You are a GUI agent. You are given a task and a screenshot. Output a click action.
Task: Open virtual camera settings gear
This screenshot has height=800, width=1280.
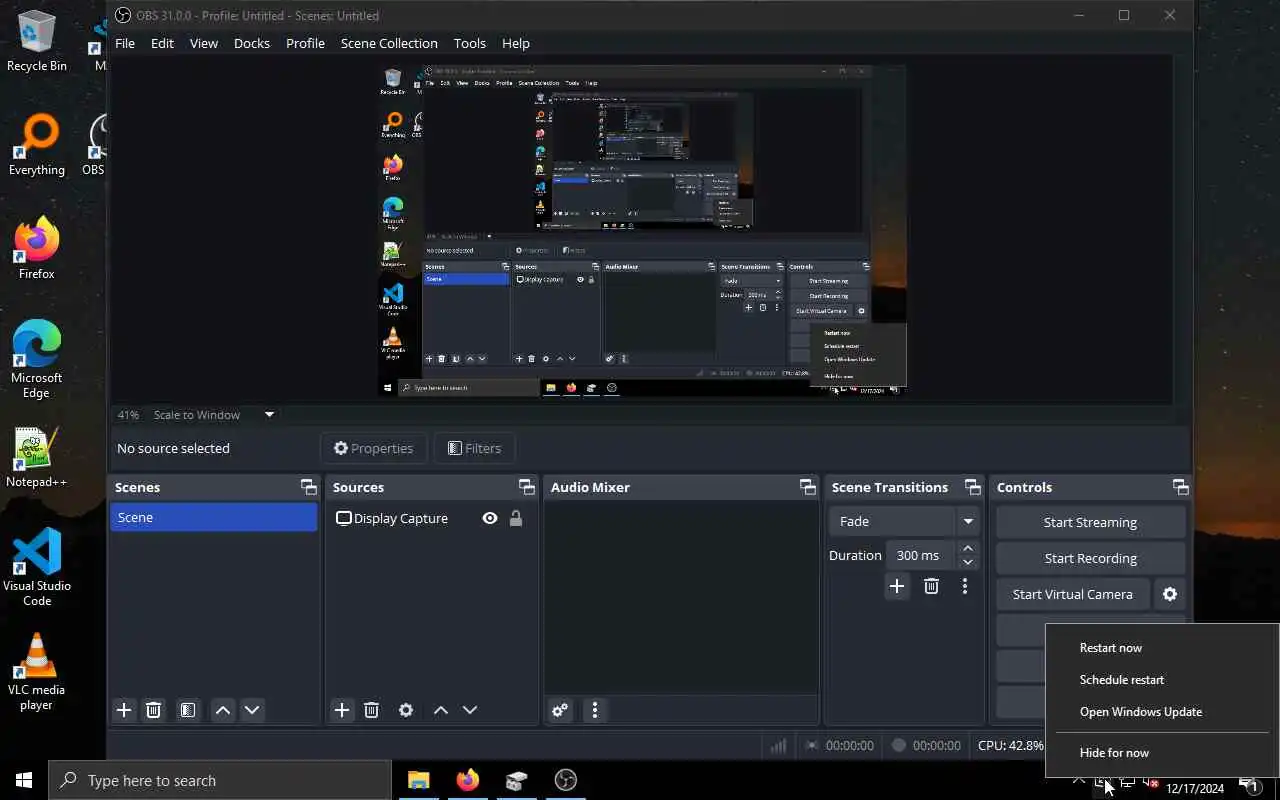pos(1170,594)
